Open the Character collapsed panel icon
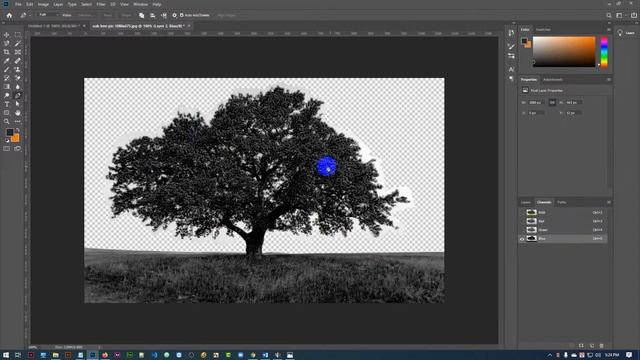 click(511, 69)
